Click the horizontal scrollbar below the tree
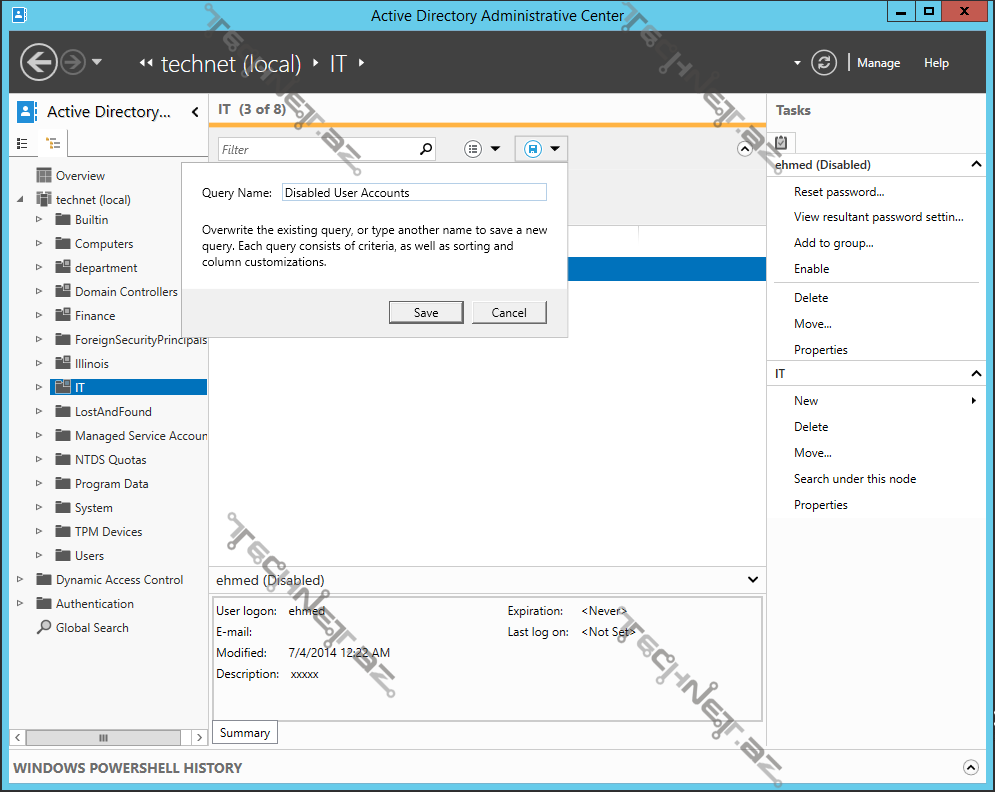 point(104,737)
